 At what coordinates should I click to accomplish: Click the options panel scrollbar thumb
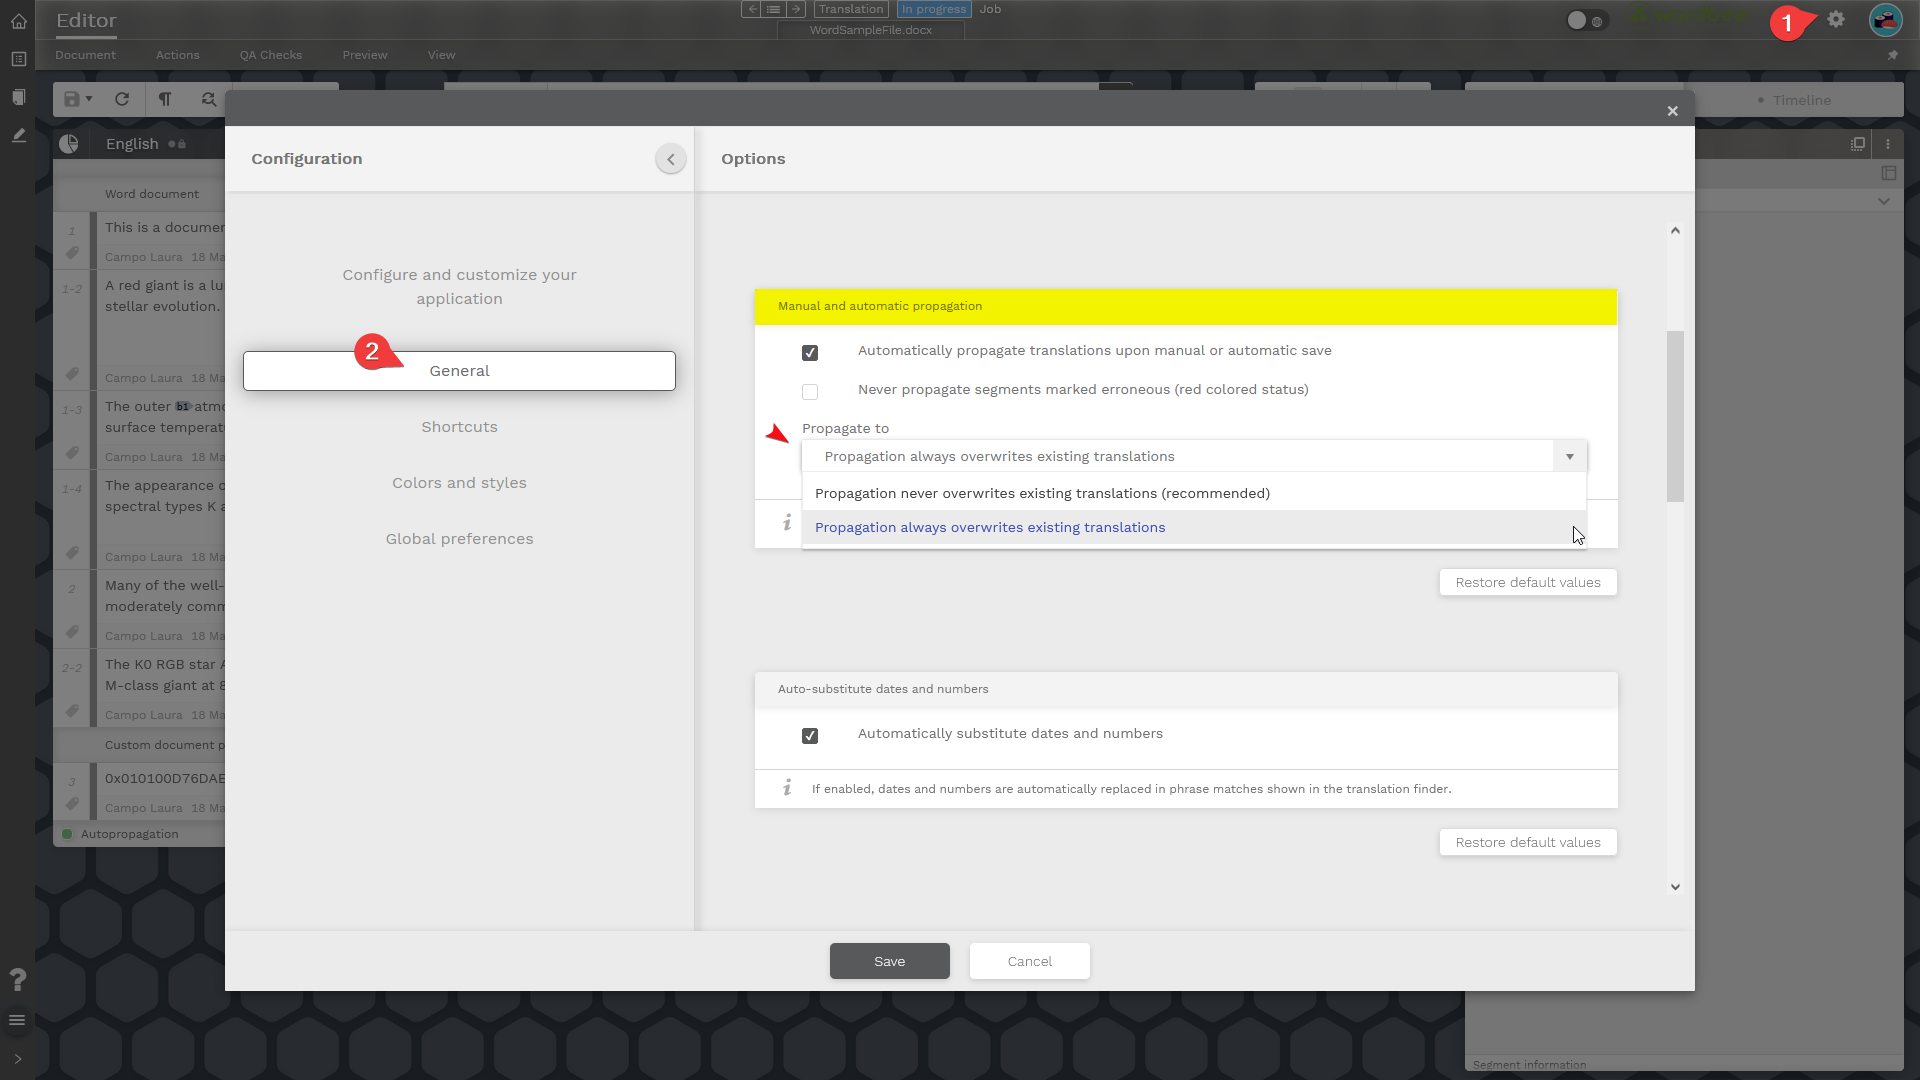coord(1675,415)
